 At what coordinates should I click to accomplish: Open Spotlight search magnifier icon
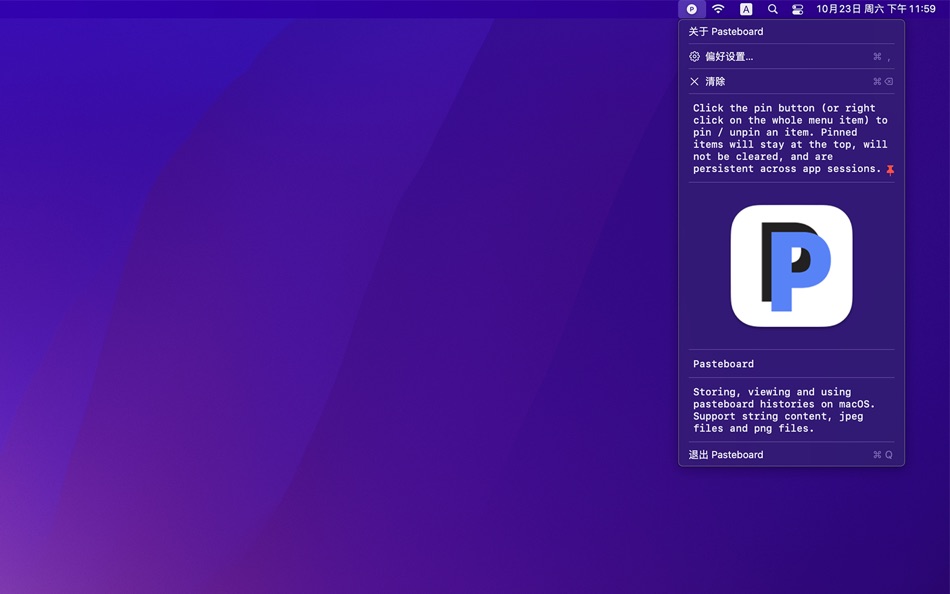click(772, 9)
